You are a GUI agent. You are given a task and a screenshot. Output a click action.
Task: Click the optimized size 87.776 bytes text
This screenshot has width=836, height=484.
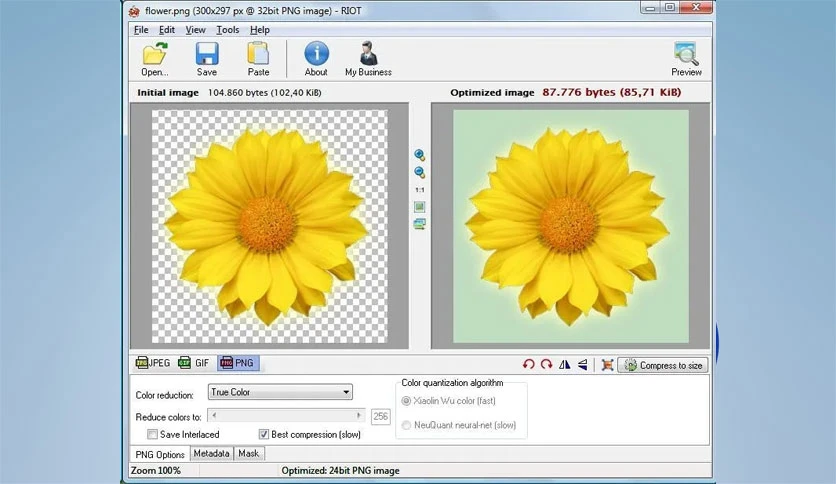pos(612,92)
